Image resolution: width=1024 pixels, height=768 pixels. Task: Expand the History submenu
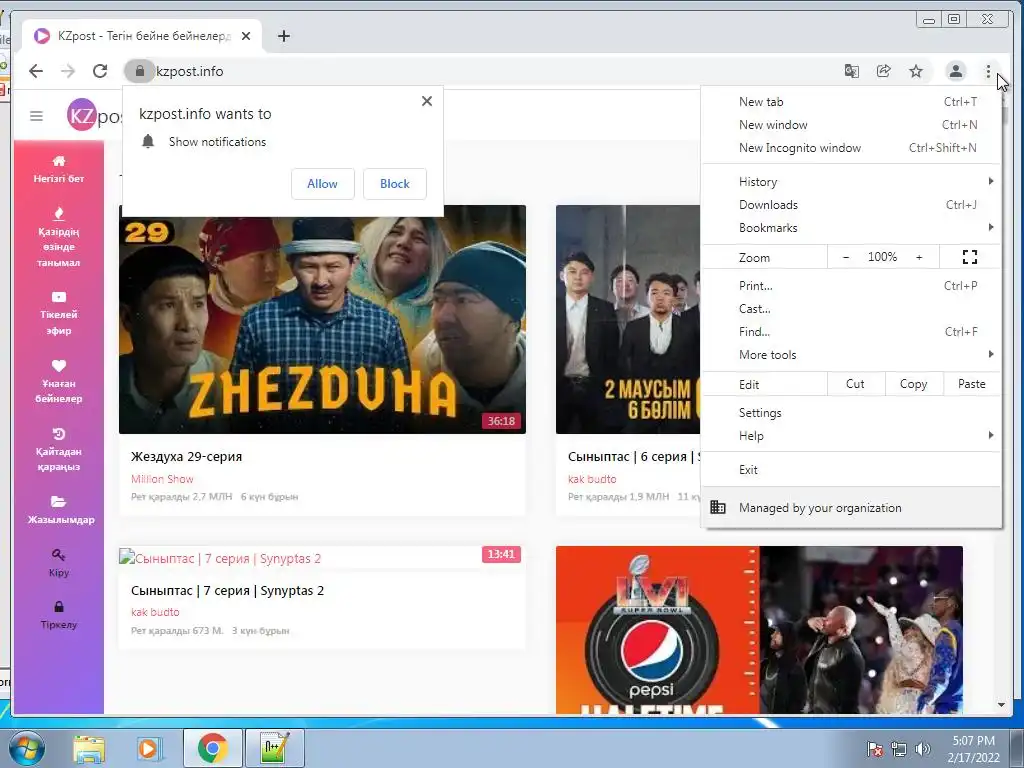(851, 182)
